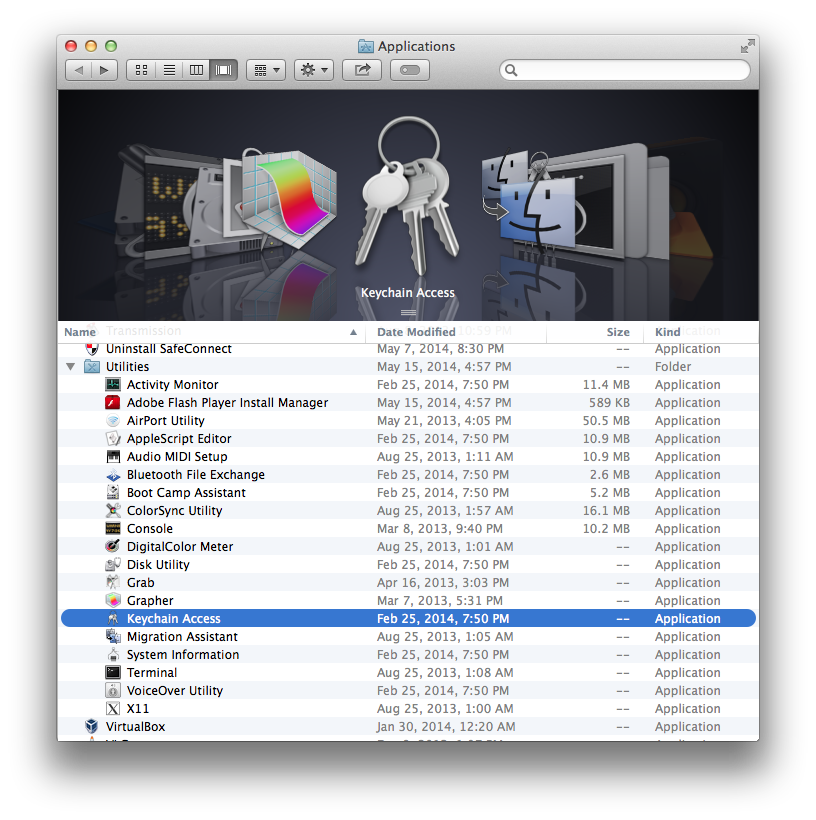This screenshot has width=816, height=820.
Task: Select the VirtualBox name text
Action: 135,727
